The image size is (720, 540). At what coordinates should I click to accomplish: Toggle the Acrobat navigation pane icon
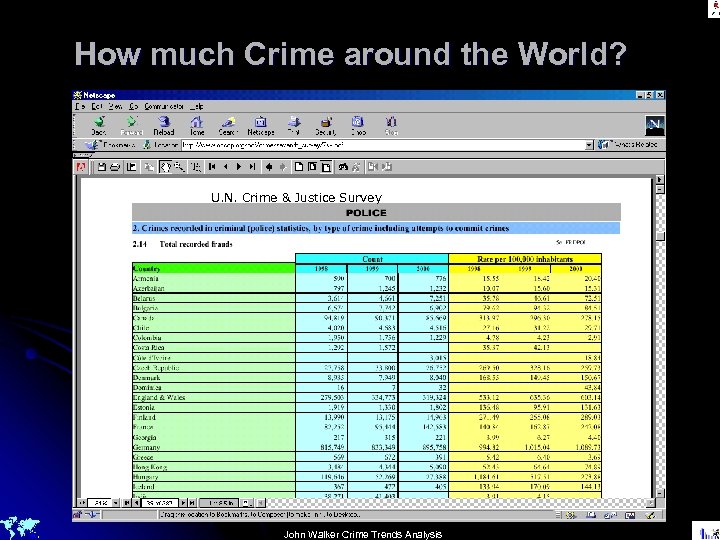pos(131,167)
